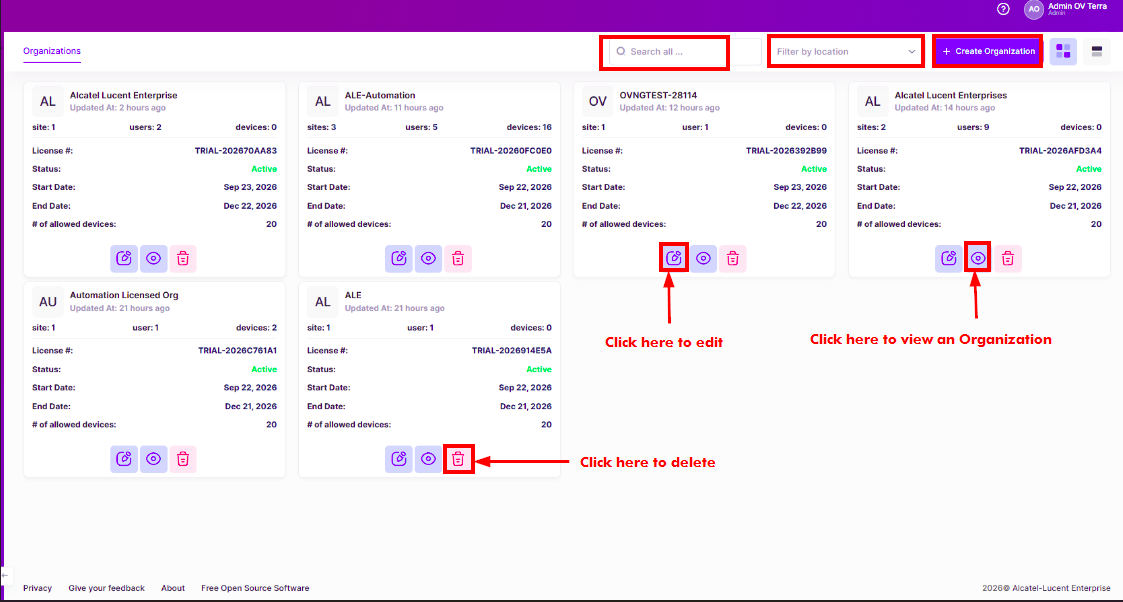Screen dimensions: 1123x602
Task: Open the help question mark icon
Action: point(1003,9)
